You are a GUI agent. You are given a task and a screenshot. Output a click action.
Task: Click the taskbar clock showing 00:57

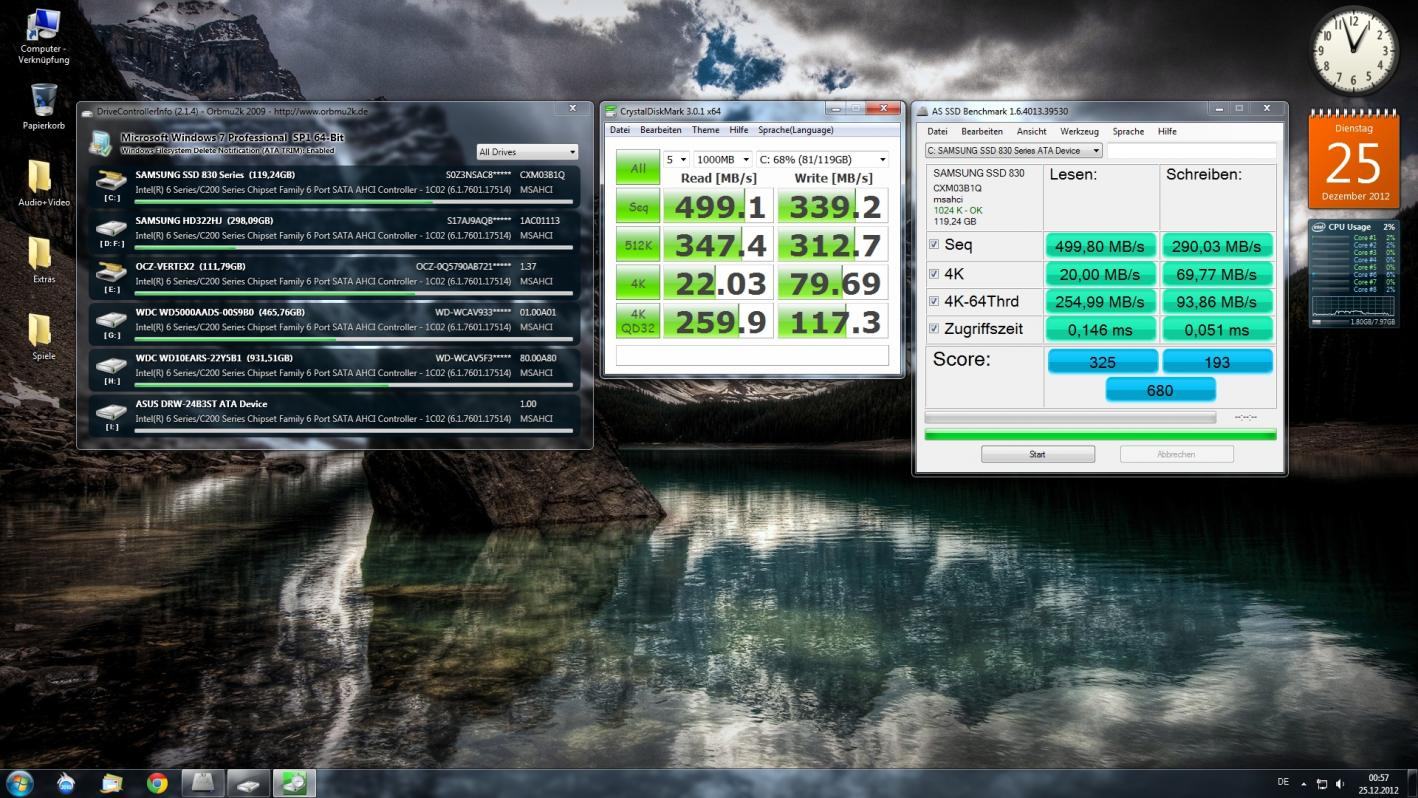1379,783
